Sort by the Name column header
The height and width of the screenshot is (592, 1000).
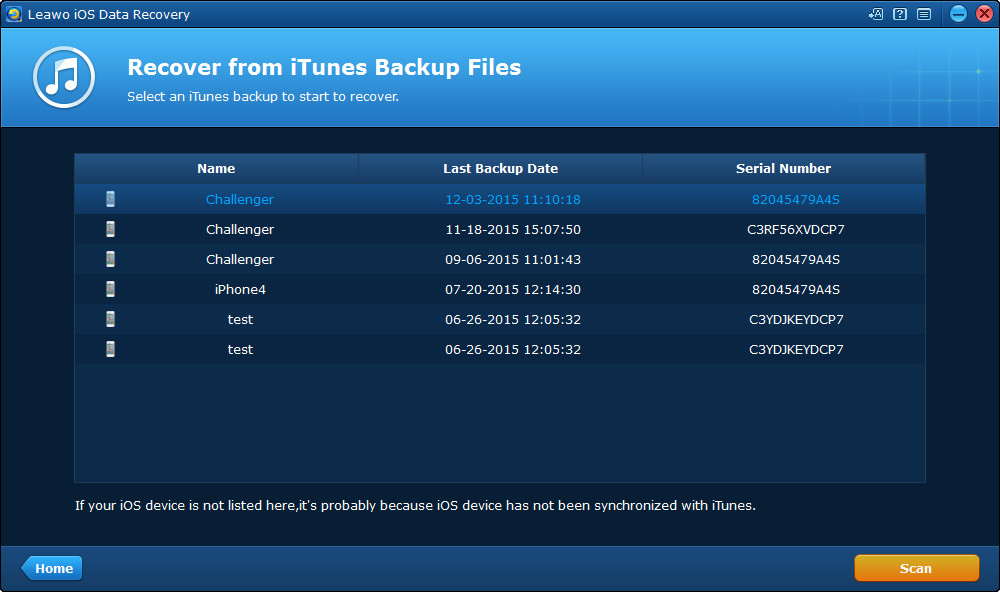tap(216, 168)
